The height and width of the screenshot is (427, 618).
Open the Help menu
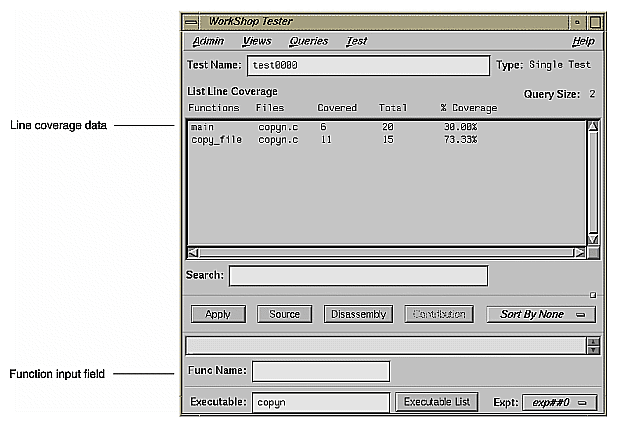(583, 41)
